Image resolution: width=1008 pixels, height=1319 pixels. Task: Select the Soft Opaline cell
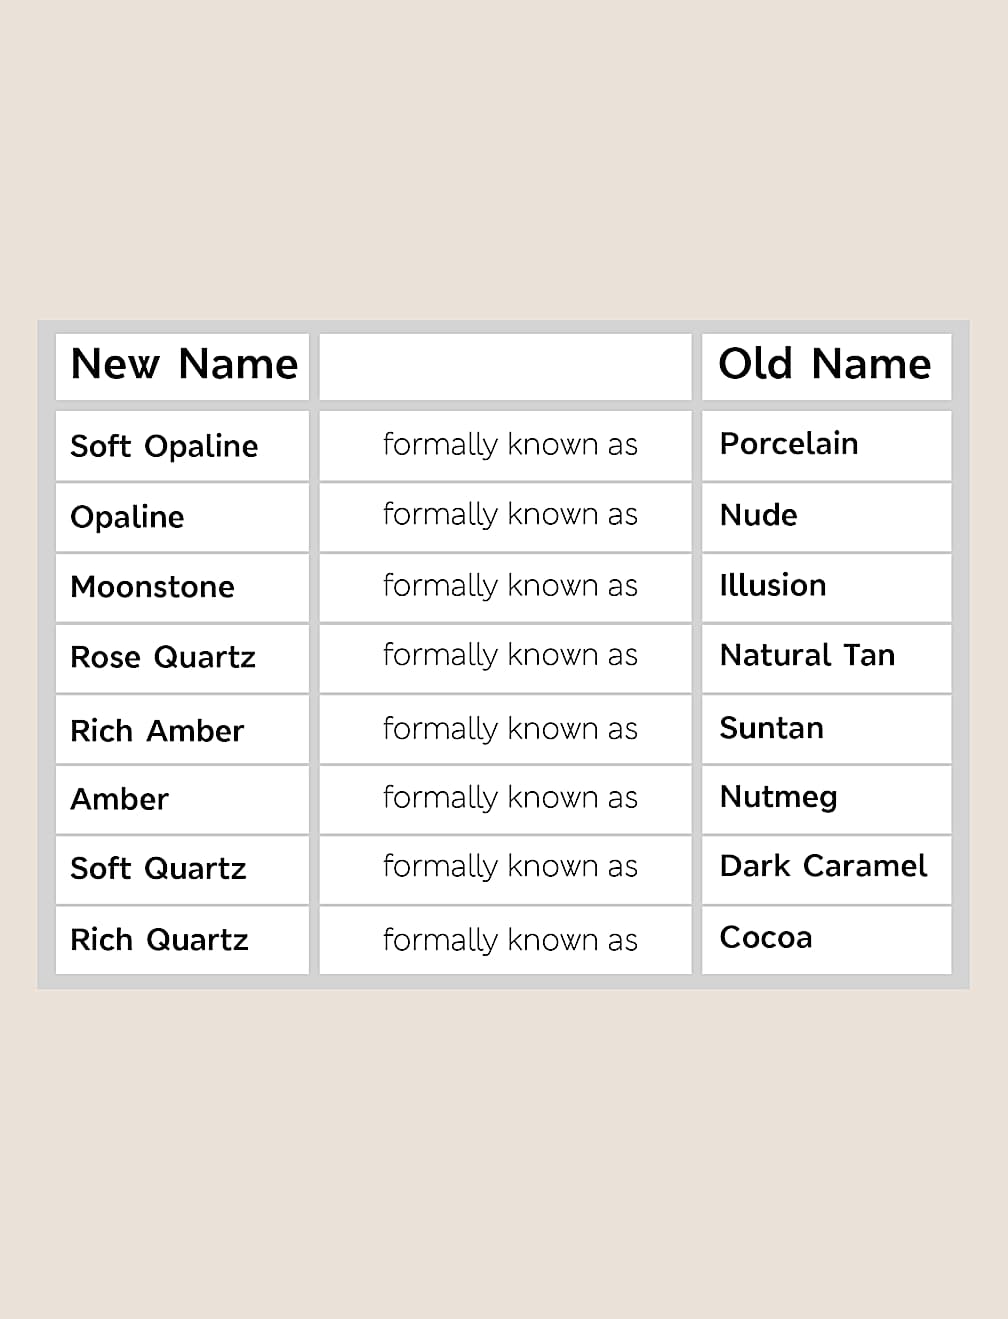(165, 446)
